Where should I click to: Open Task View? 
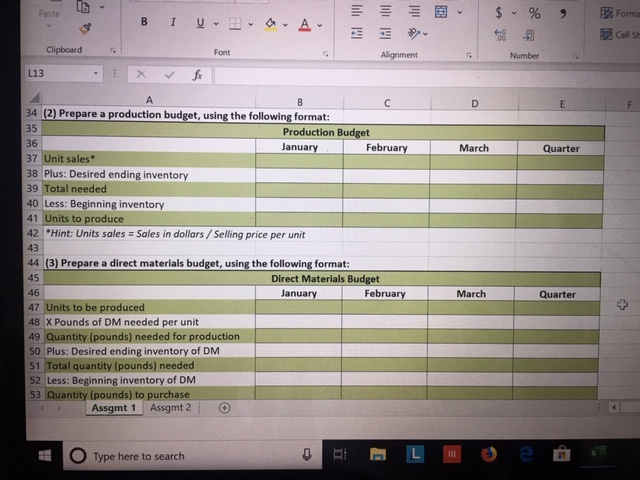[340, 454]
